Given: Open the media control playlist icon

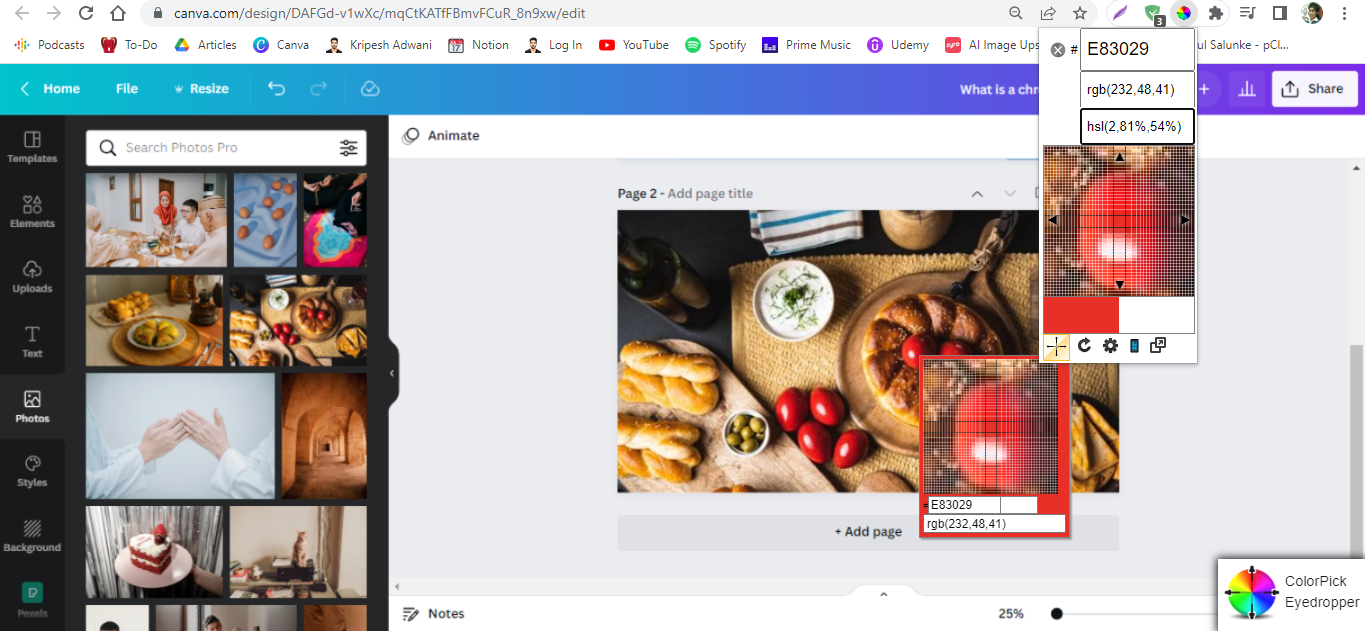Looking at the screenshot, I should click(1247, 14).
